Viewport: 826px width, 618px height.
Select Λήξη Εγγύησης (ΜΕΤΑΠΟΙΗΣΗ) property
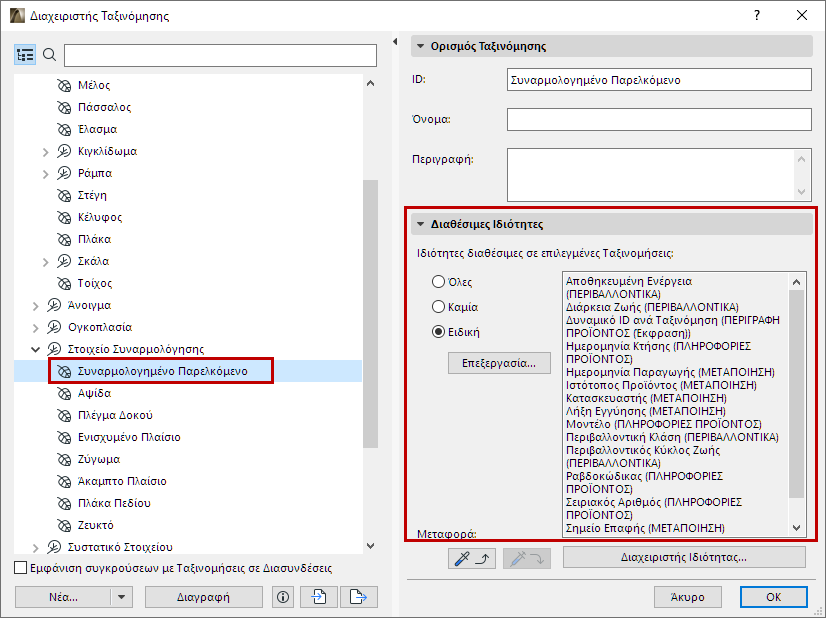(x=645, y=411)
